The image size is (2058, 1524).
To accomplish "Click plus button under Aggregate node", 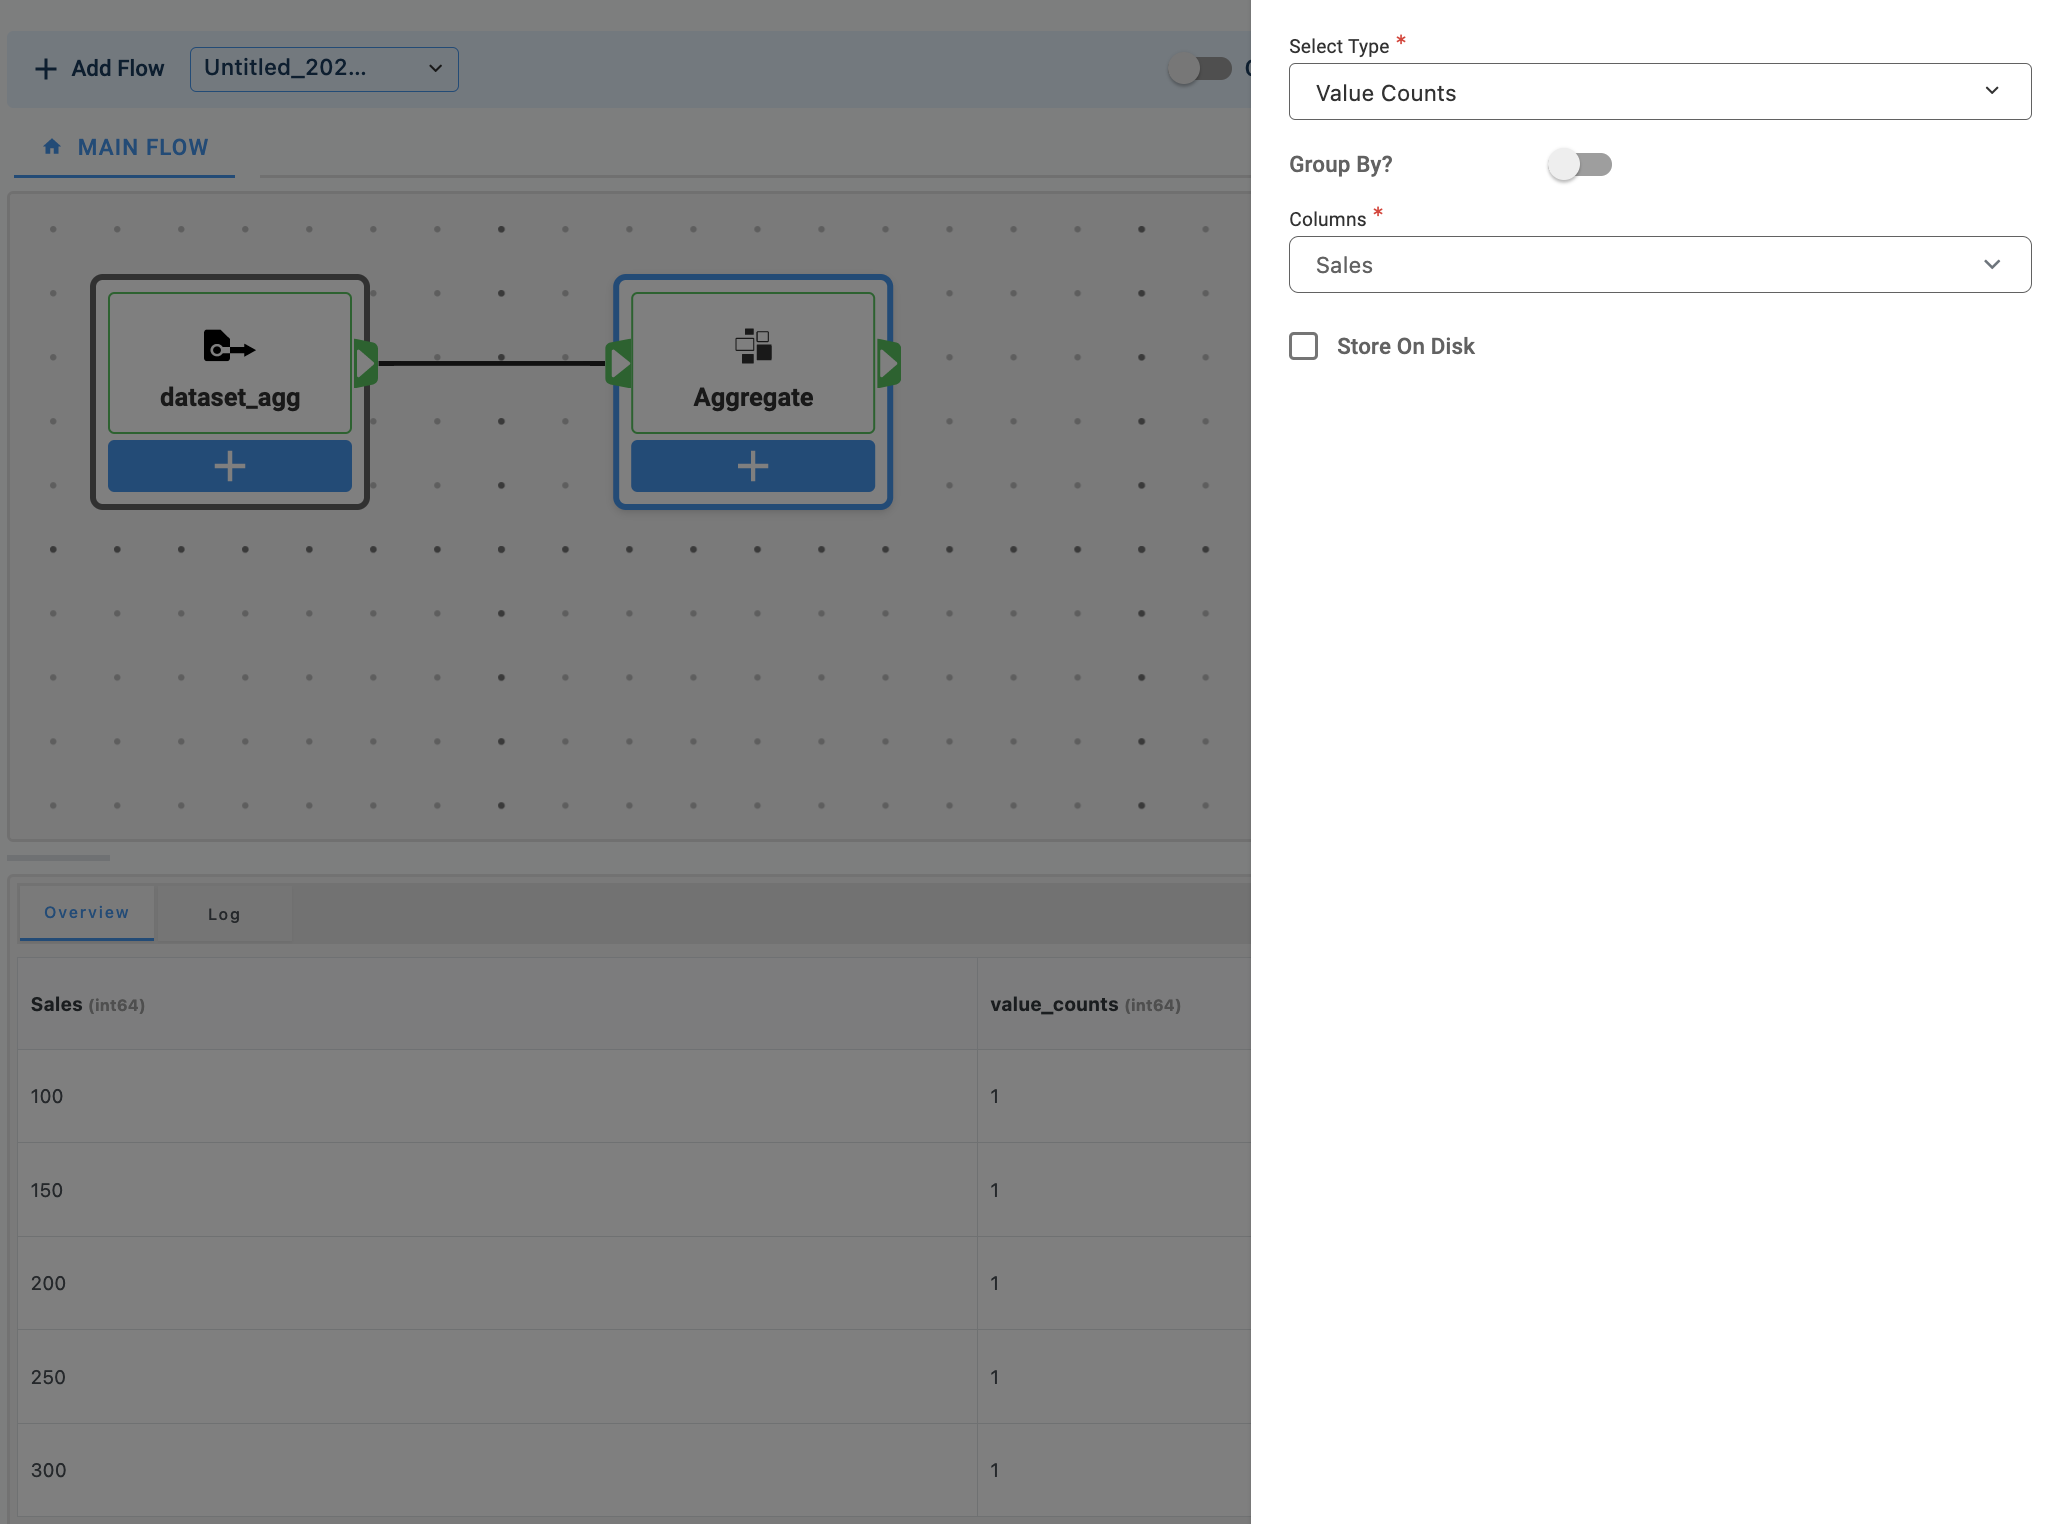I will (x=753, y=466).
